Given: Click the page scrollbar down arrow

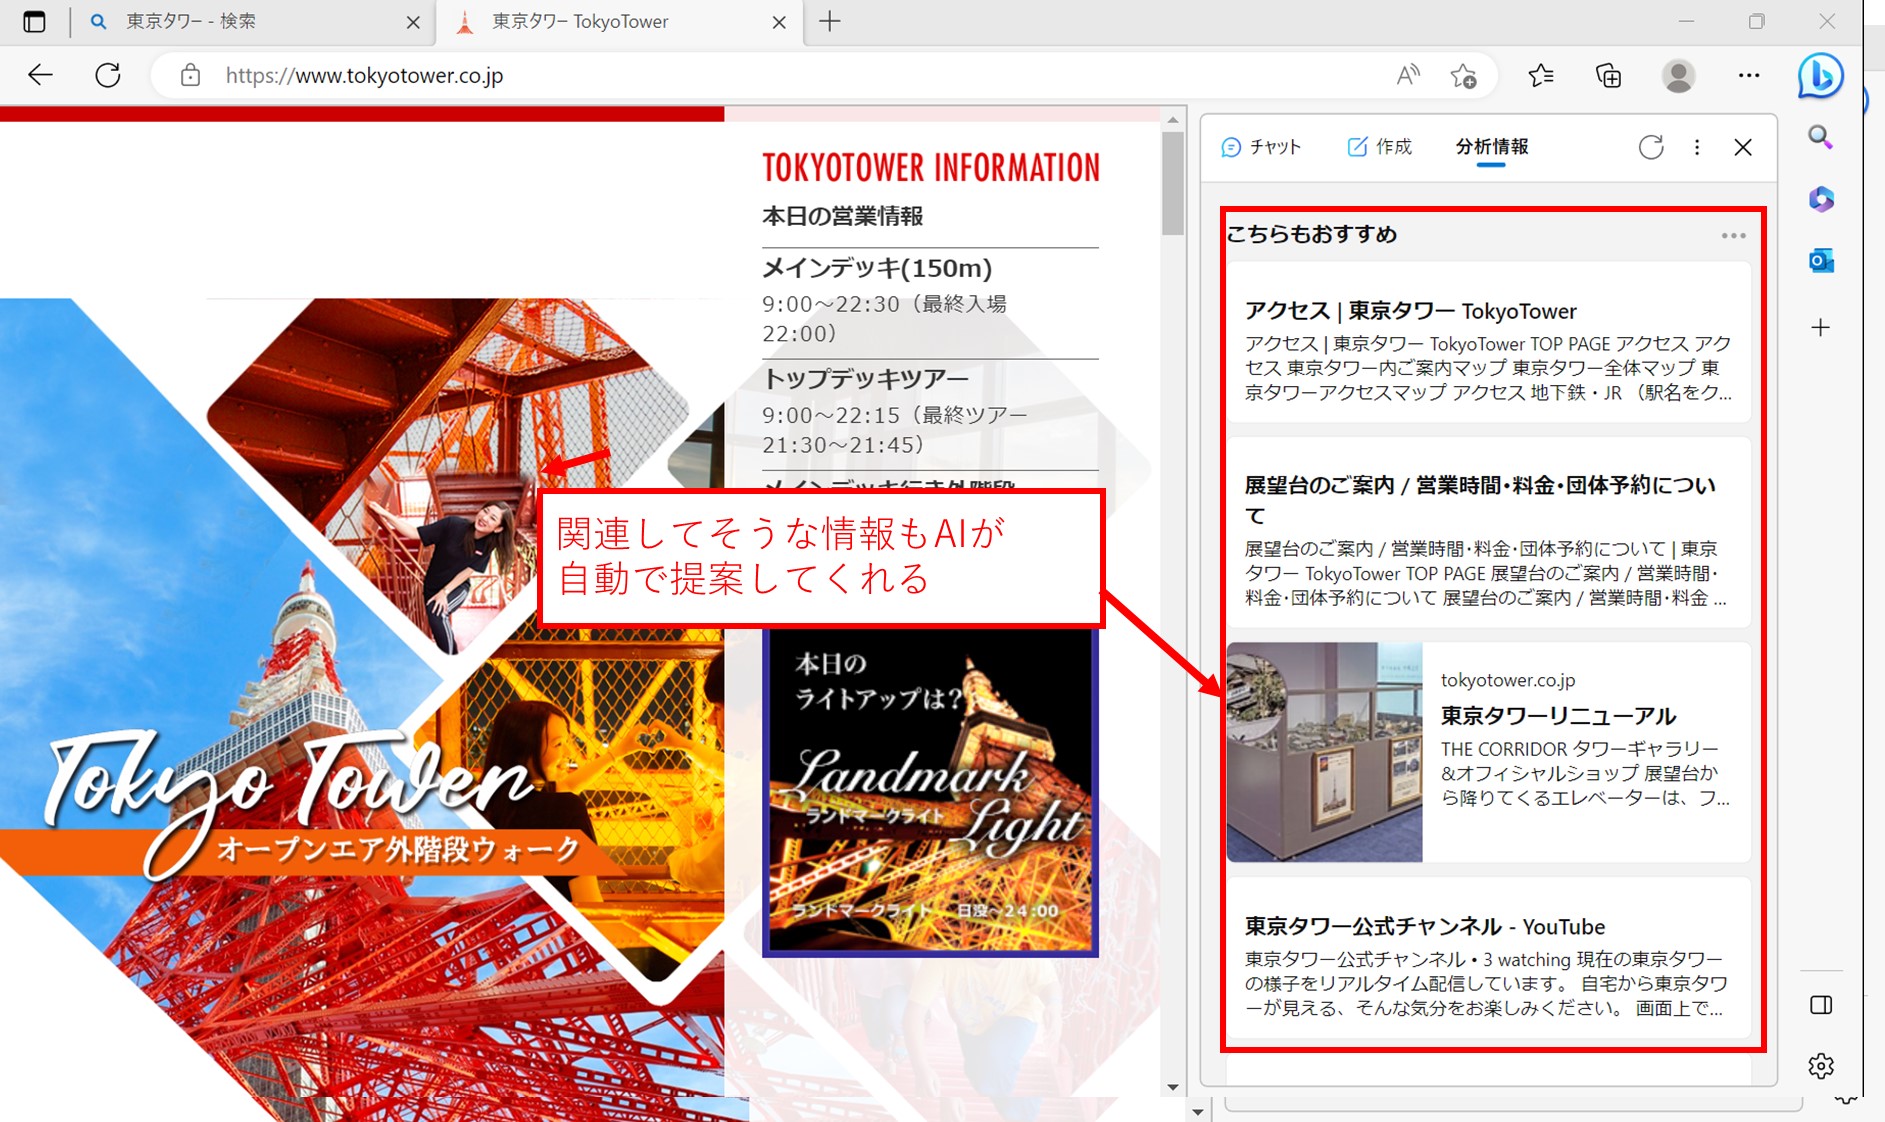Looking at the screenshot, I should (1173, 1087).
